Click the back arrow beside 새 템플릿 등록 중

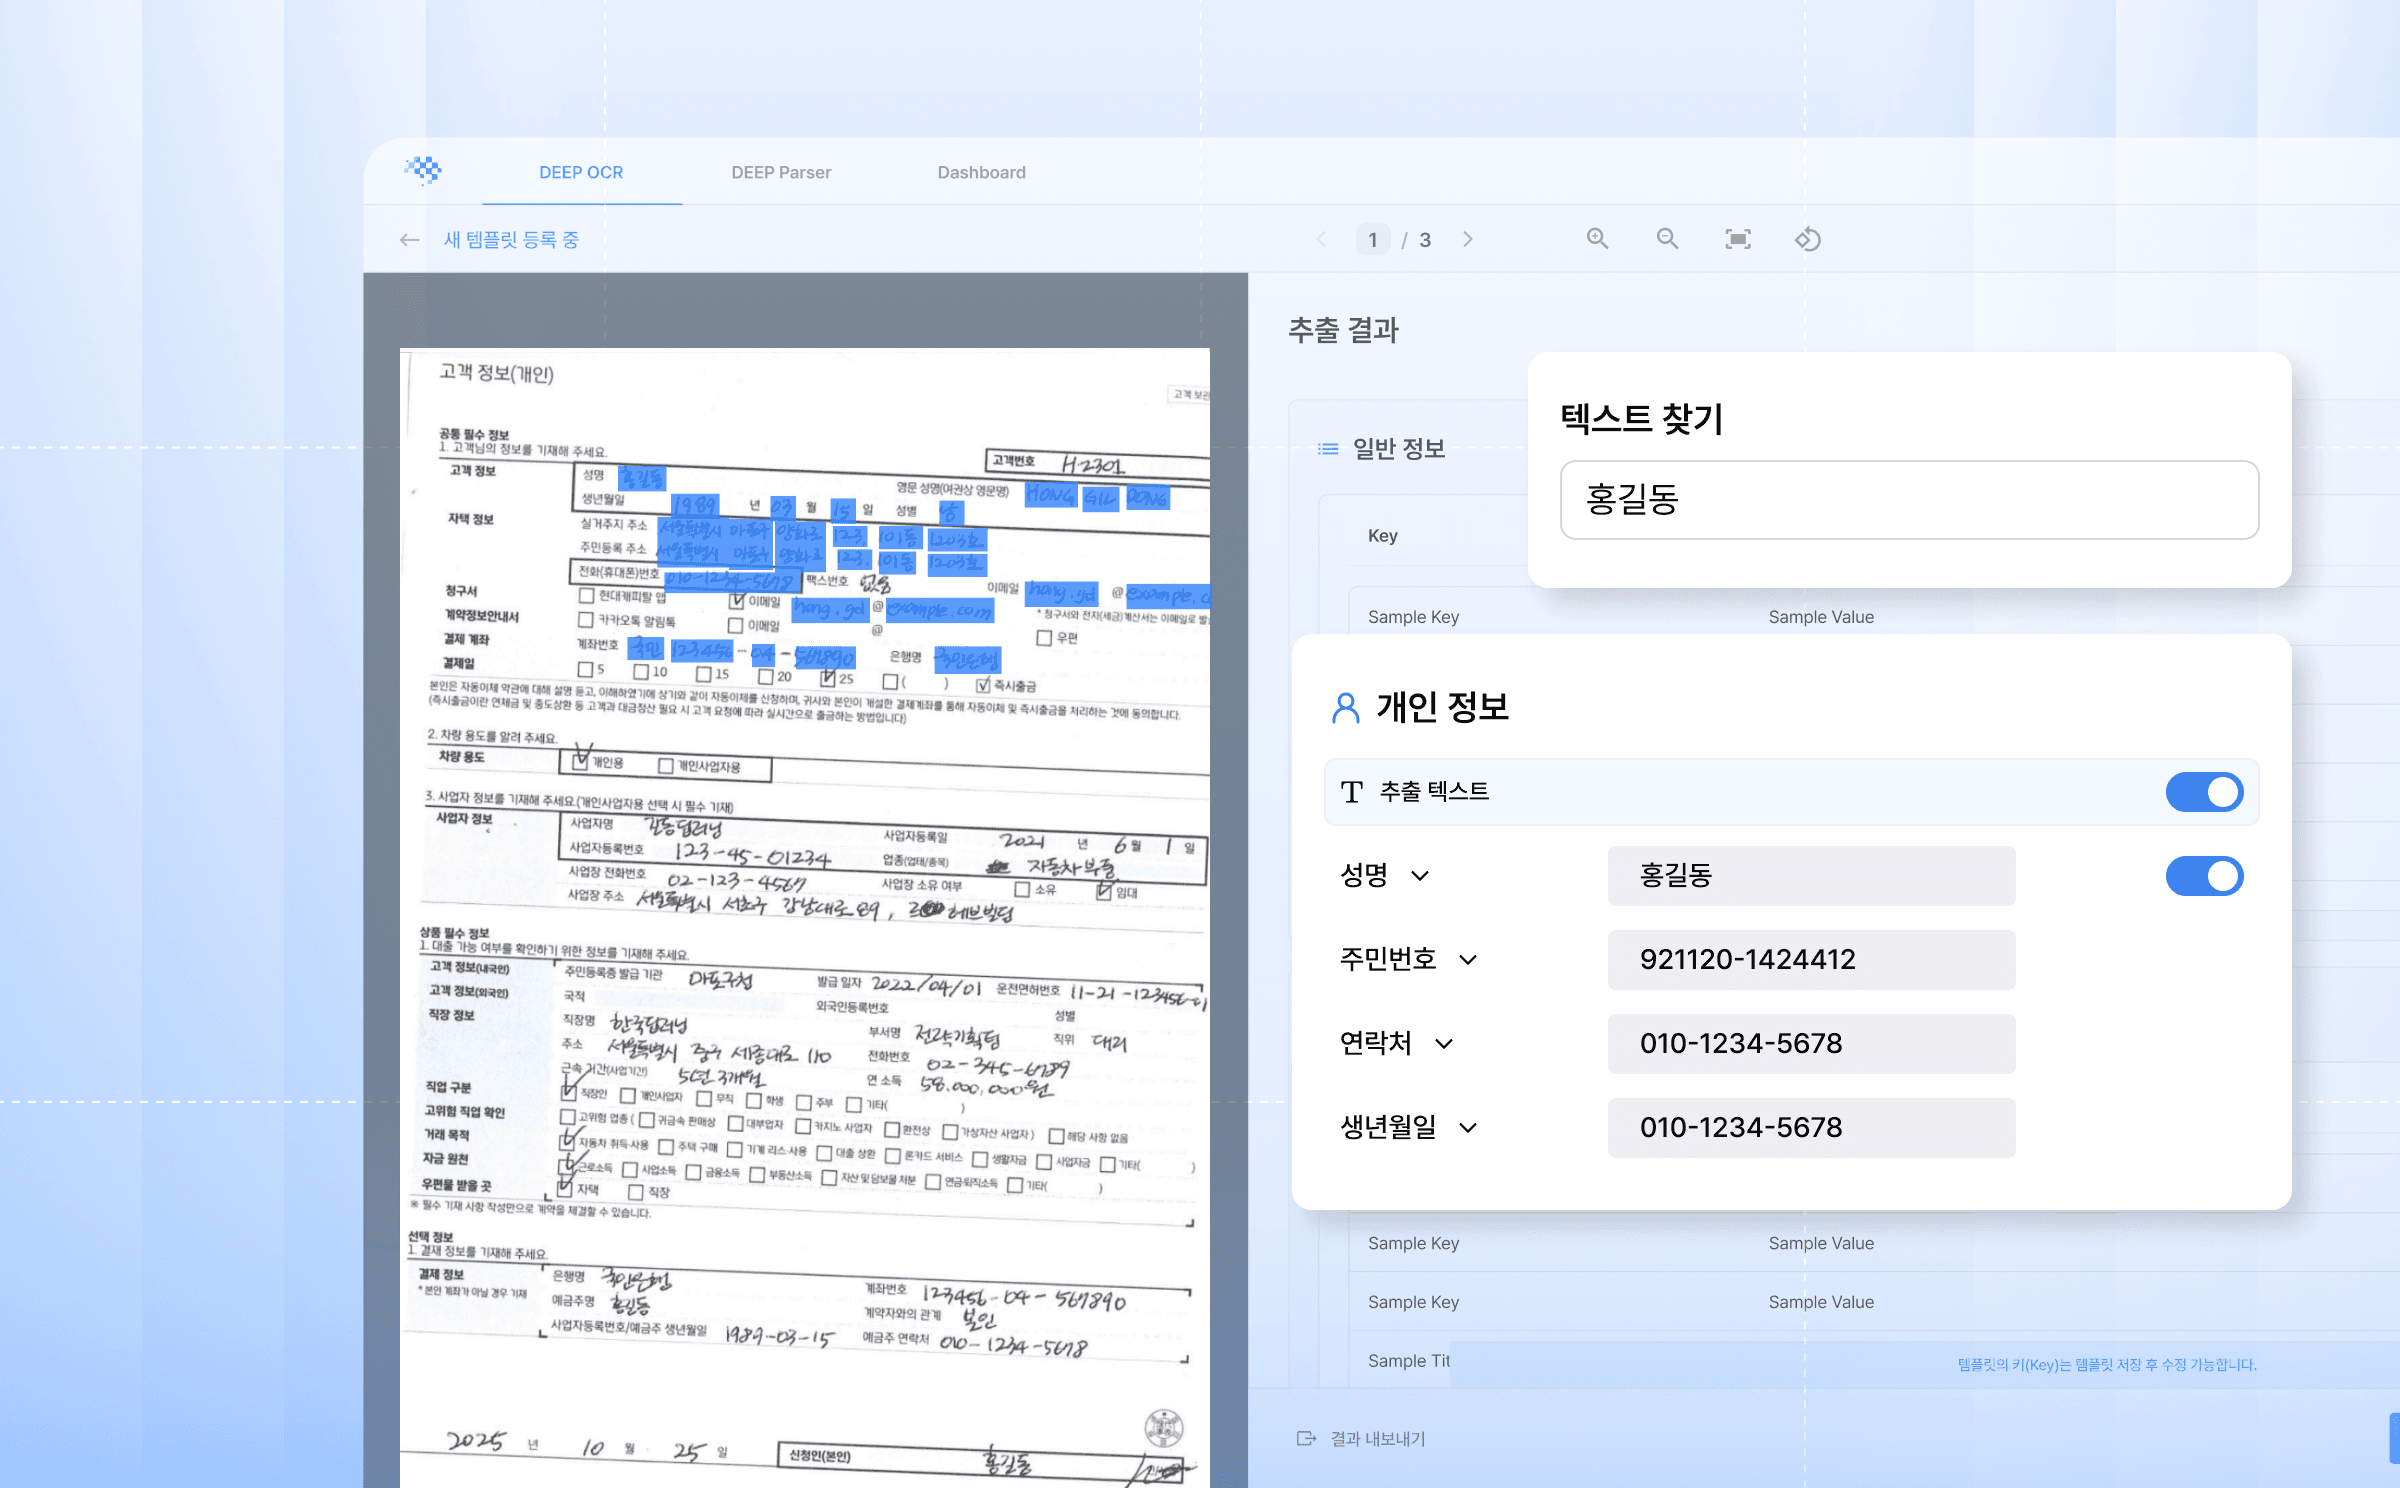click(409, 240)
